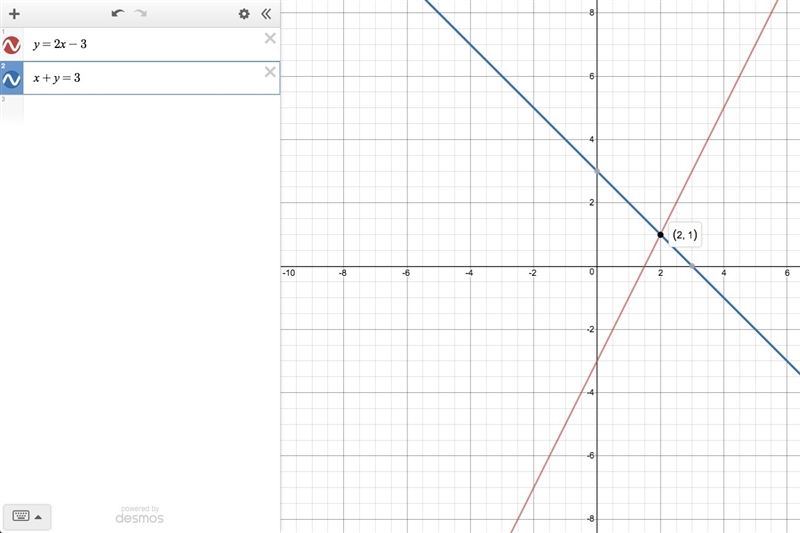
Task: Click the grayed redo arrow
Action: pos(141,13)
